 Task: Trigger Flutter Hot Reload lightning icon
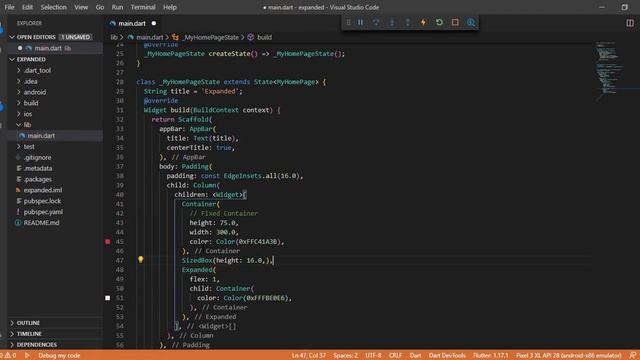click(423, 22)
